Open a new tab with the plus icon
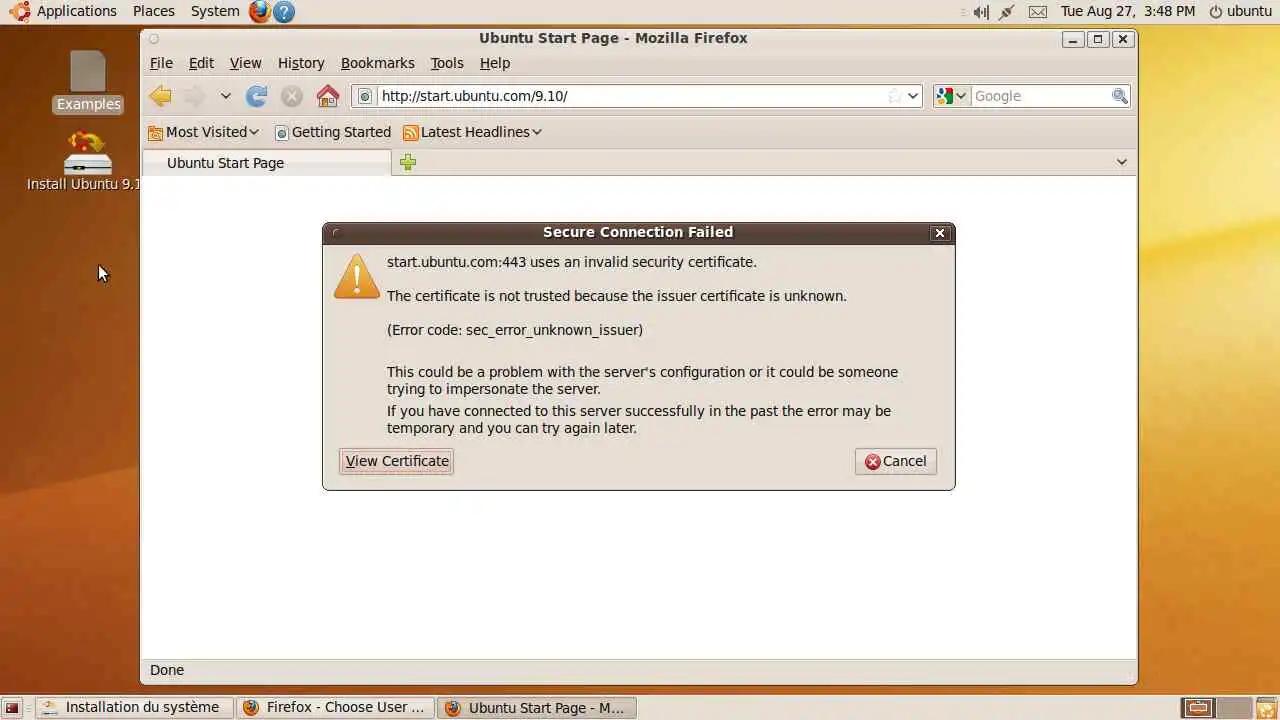This screenshot has height=720, width=1280. 408,162
